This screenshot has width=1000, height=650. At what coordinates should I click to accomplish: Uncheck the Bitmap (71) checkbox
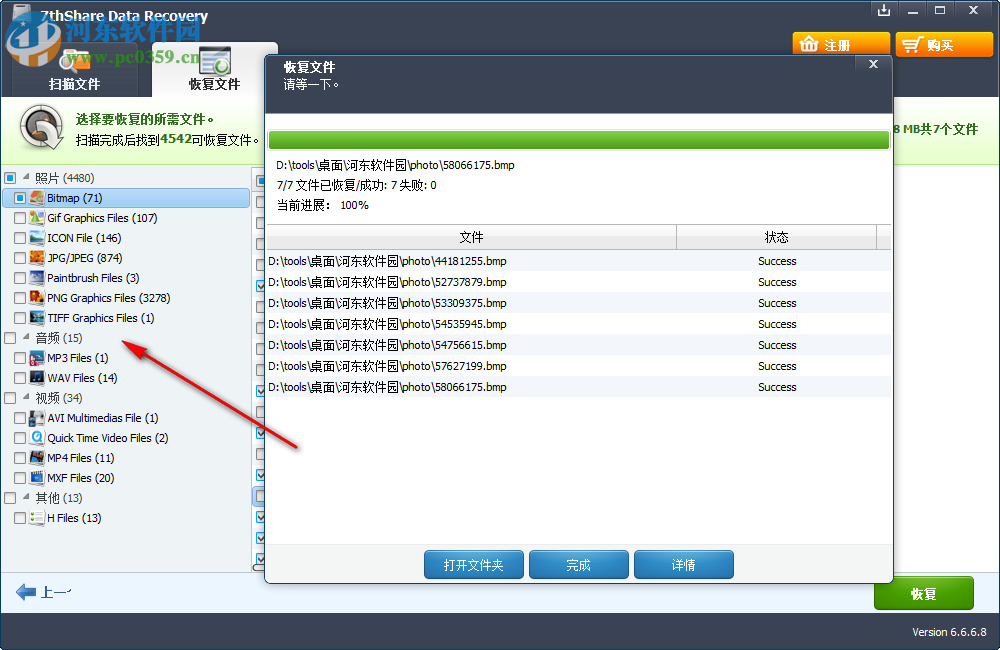(x=18, y=198)
